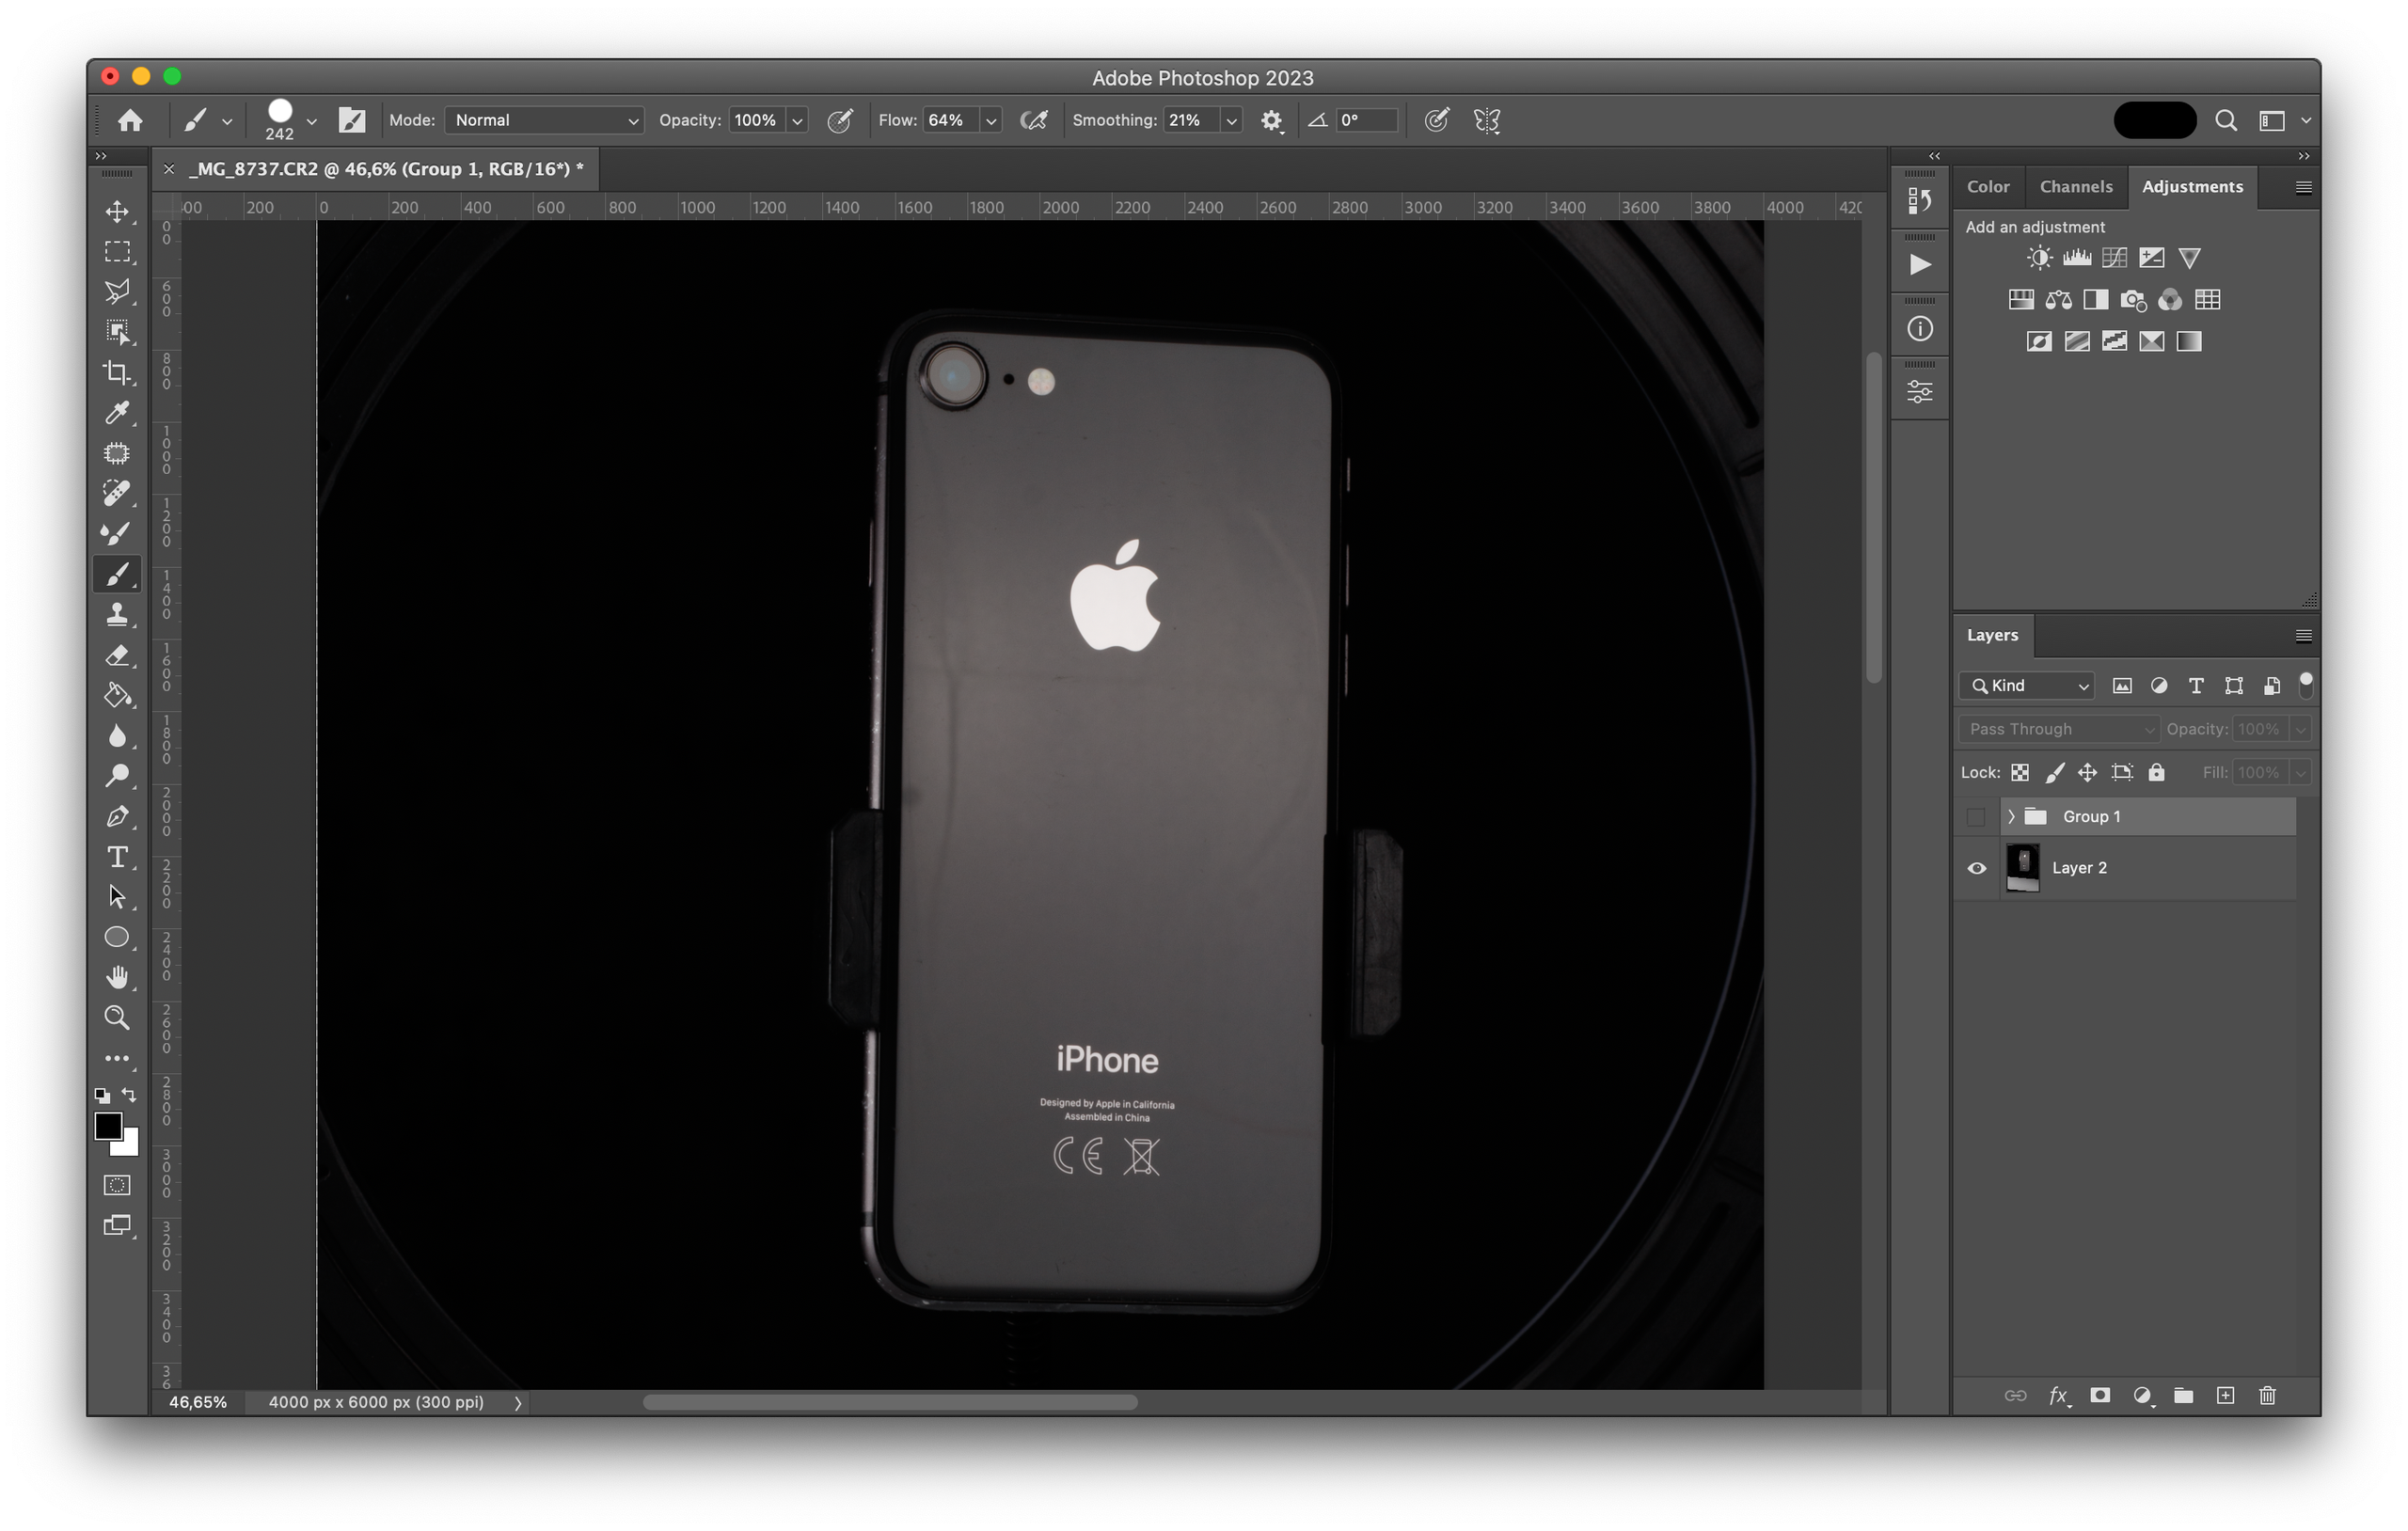Show the Group 1 layer visibility
2408x1531 pixels.
click(x=1976, y=817)
